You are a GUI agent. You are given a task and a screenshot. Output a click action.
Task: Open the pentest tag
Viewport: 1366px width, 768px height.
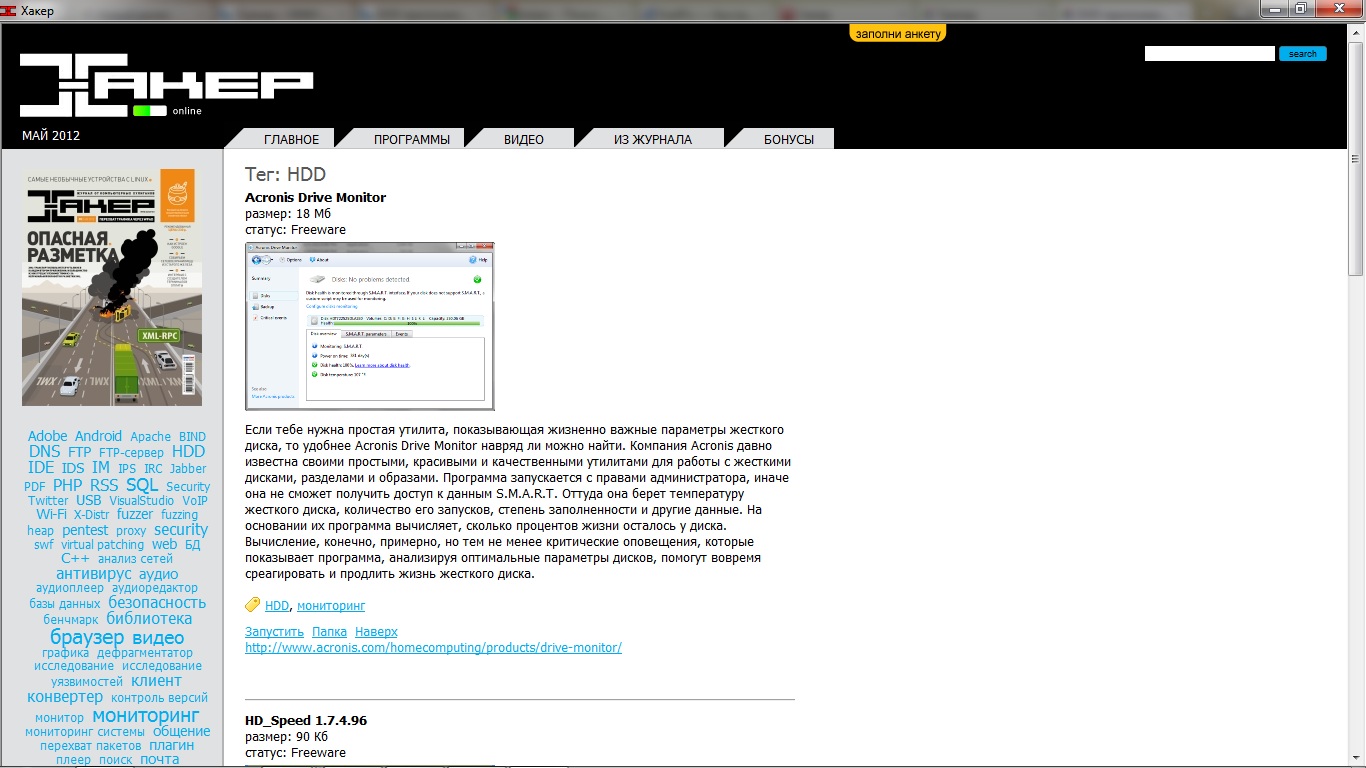pyautogui.click(x=85, y=530)
